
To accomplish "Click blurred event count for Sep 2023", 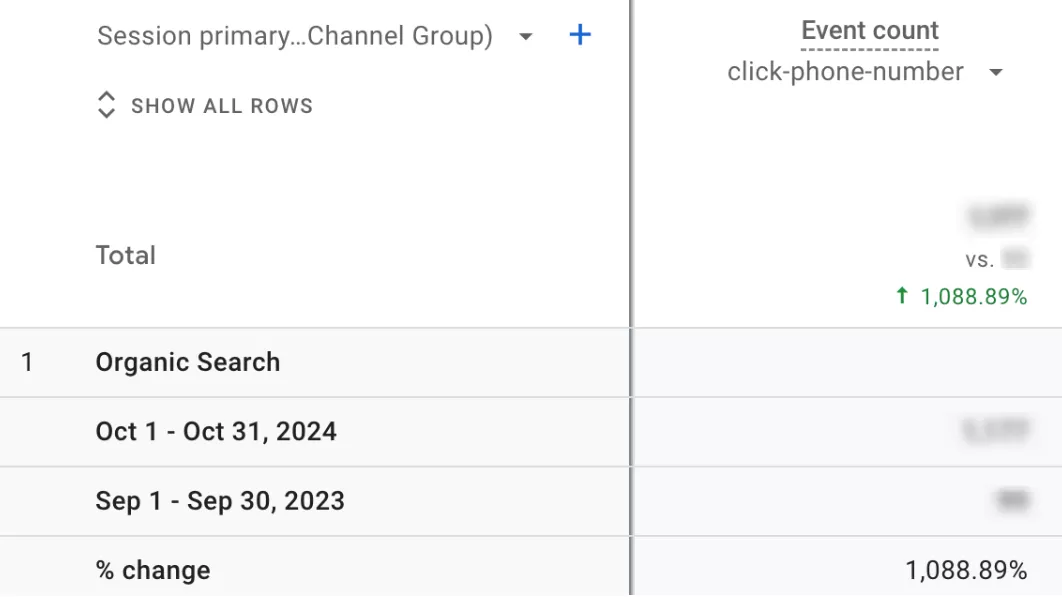I will [1013, 500].
